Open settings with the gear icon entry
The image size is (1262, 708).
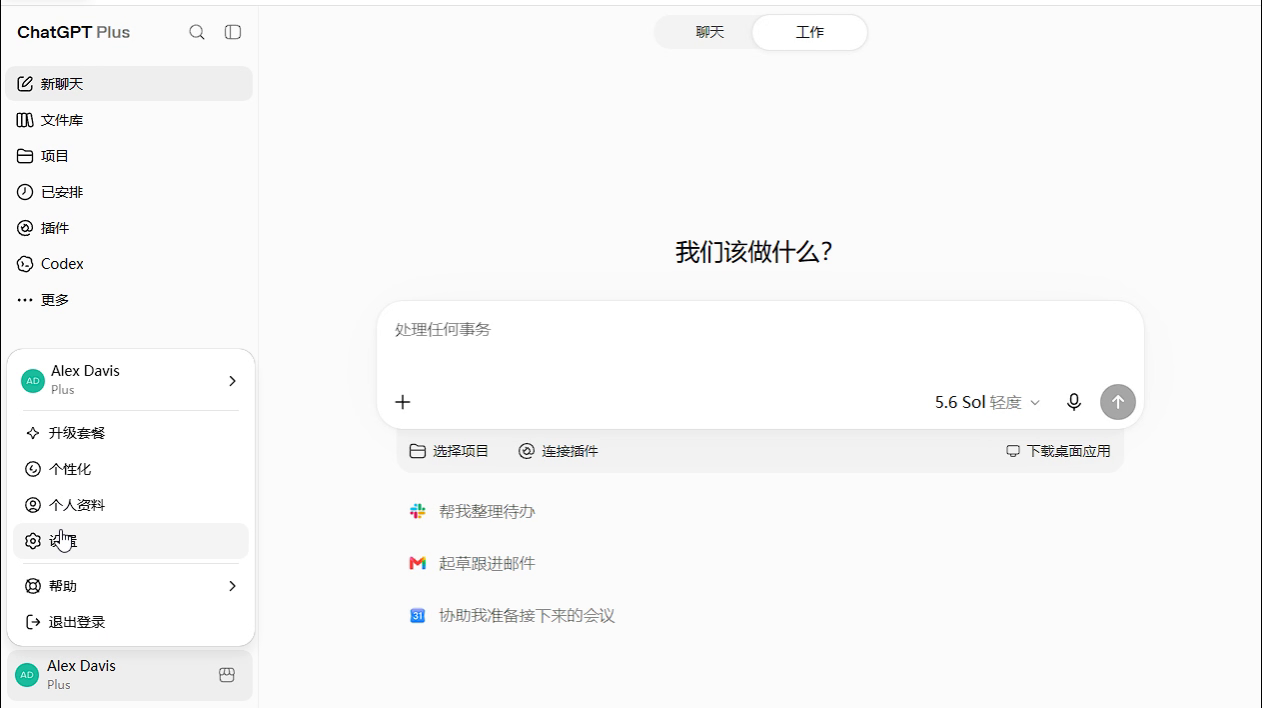click(131, 541)
